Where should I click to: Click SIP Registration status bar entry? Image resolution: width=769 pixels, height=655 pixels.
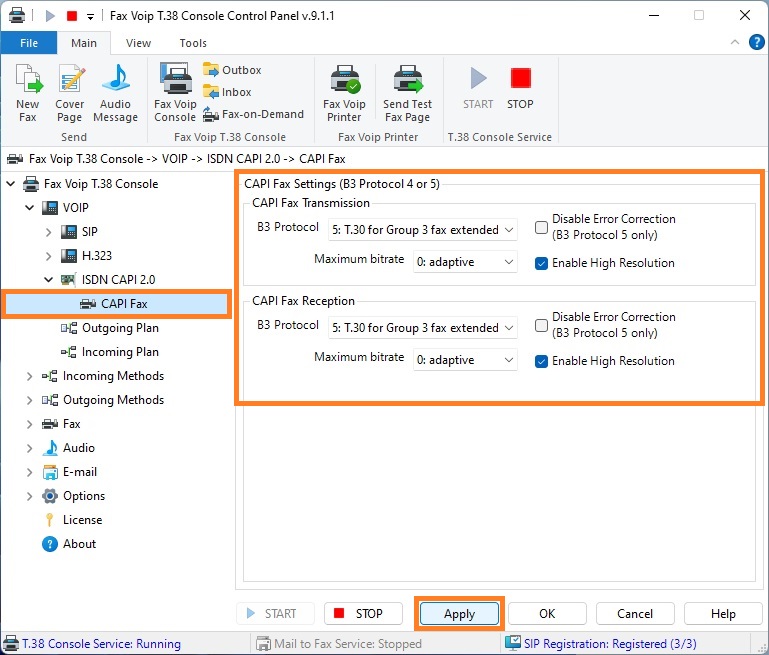pyautogui.click(x=601, y=643)
